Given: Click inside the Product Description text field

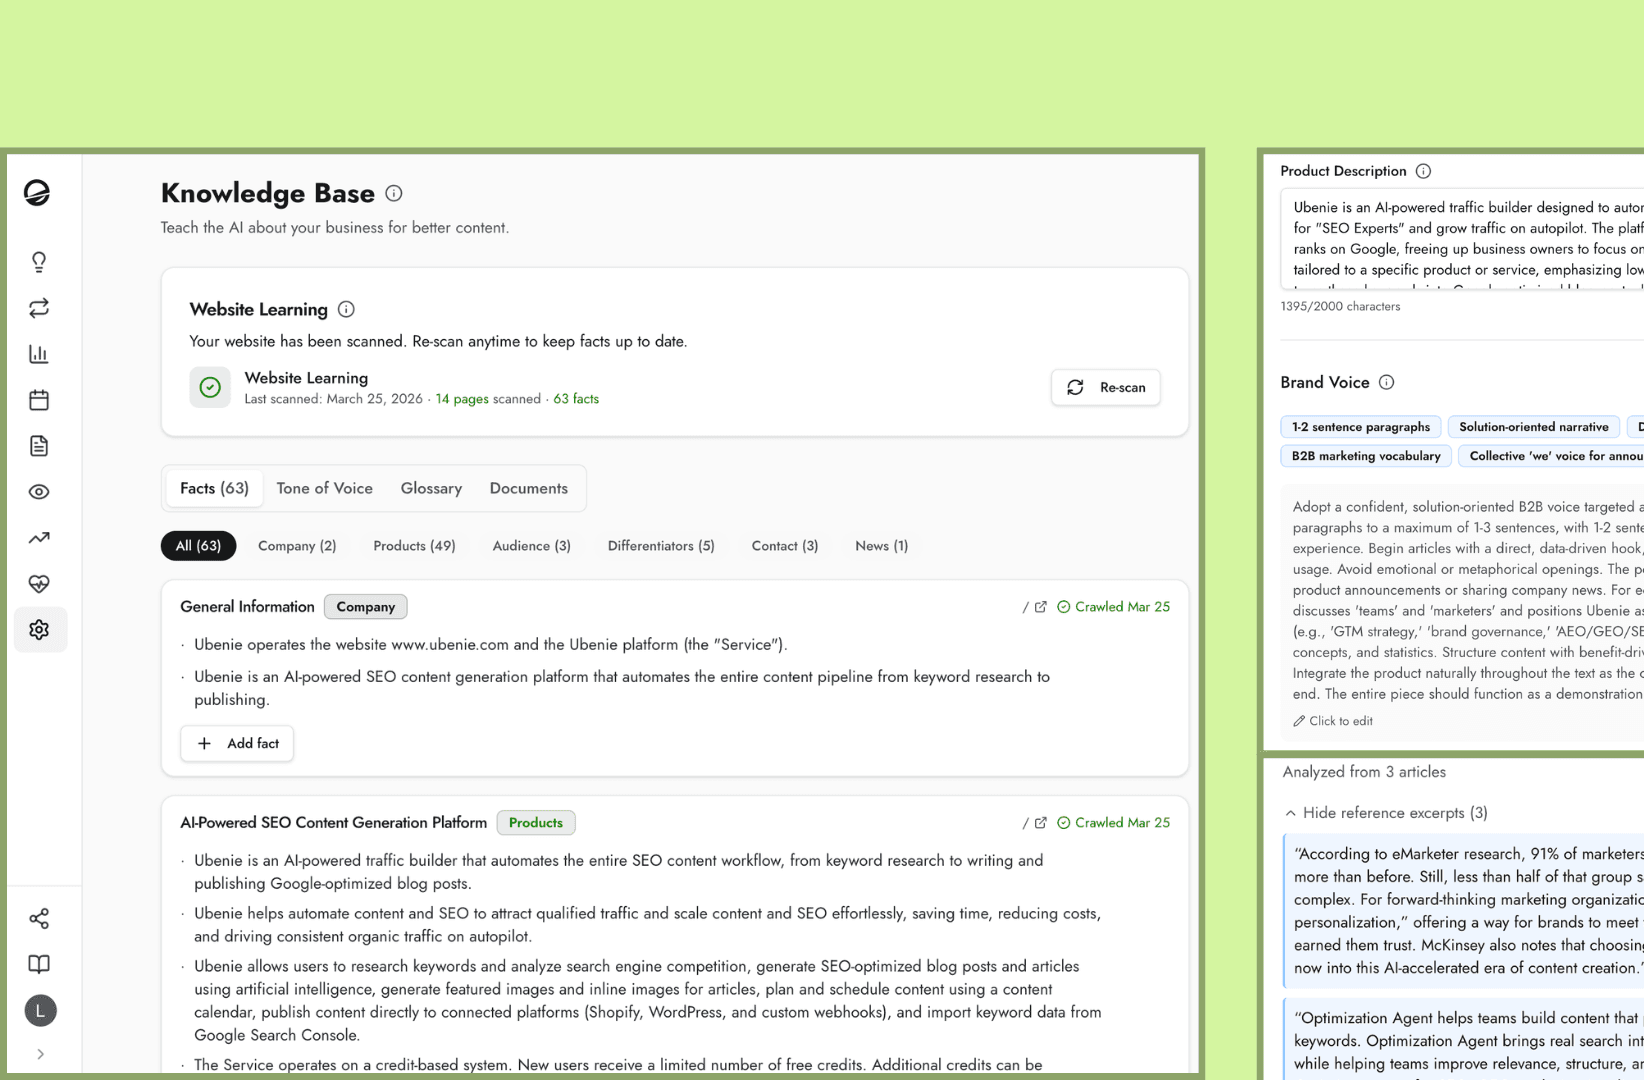Looking at the screenshot, I should pos(1450,240).
